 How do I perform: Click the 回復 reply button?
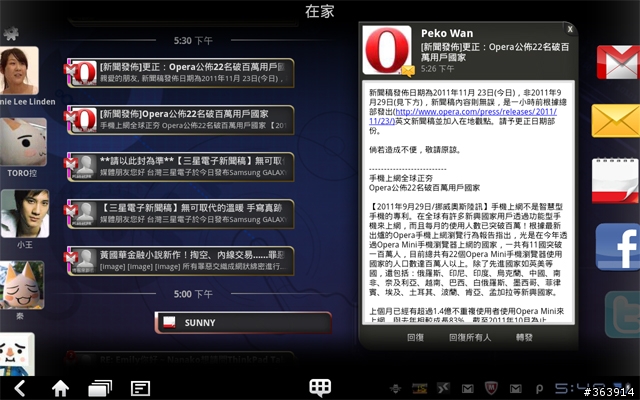tap(415, 338)
